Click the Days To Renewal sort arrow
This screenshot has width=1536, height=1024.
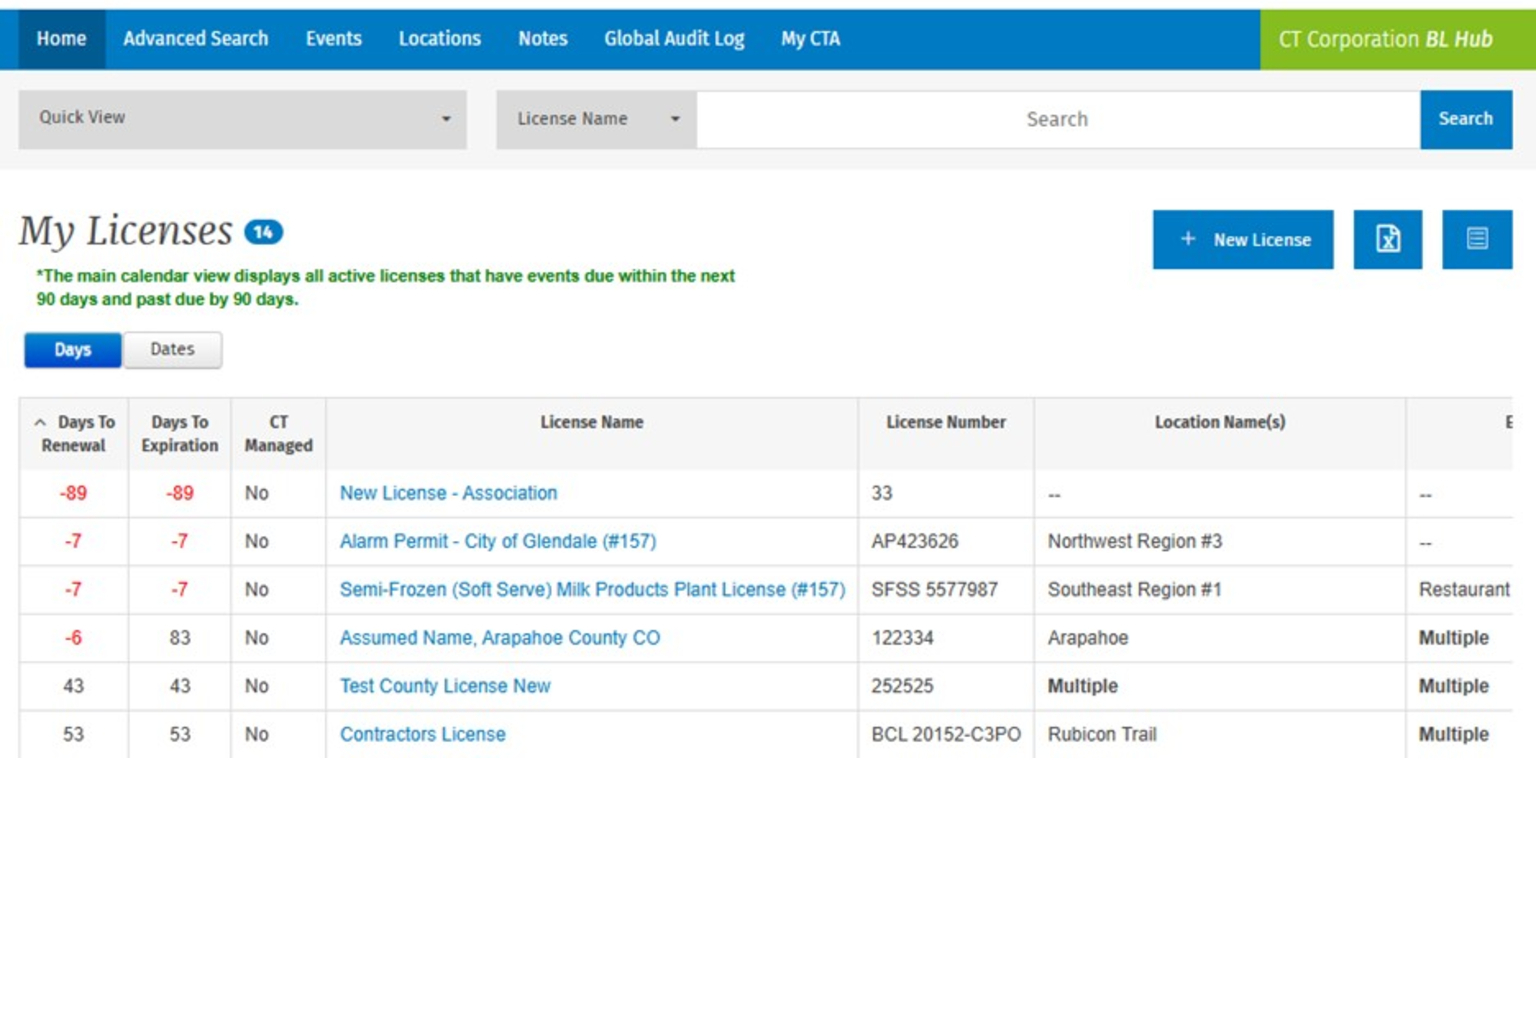40,423
